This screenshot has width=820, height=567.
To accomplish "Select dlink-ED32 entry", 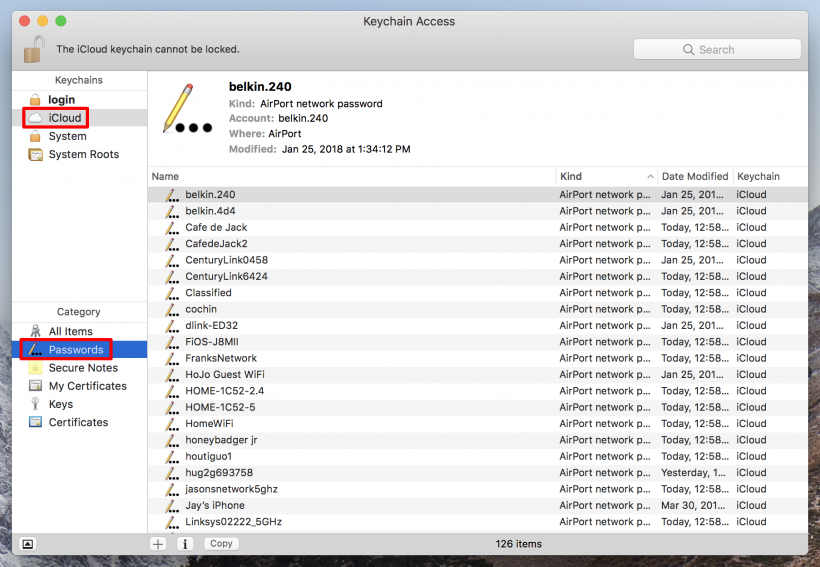I will 477,325.
